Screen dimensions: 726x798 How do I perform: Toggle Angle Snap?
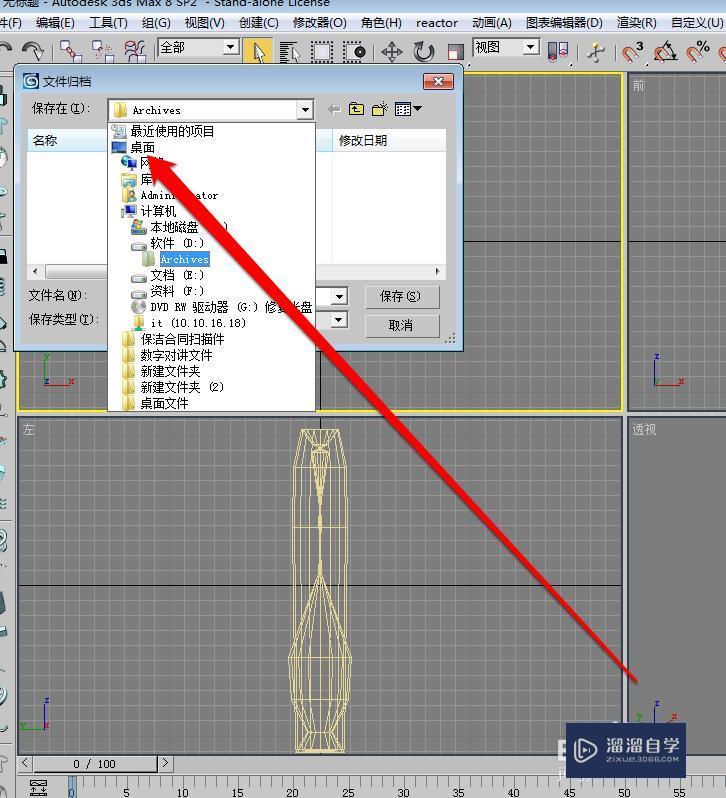665,51
